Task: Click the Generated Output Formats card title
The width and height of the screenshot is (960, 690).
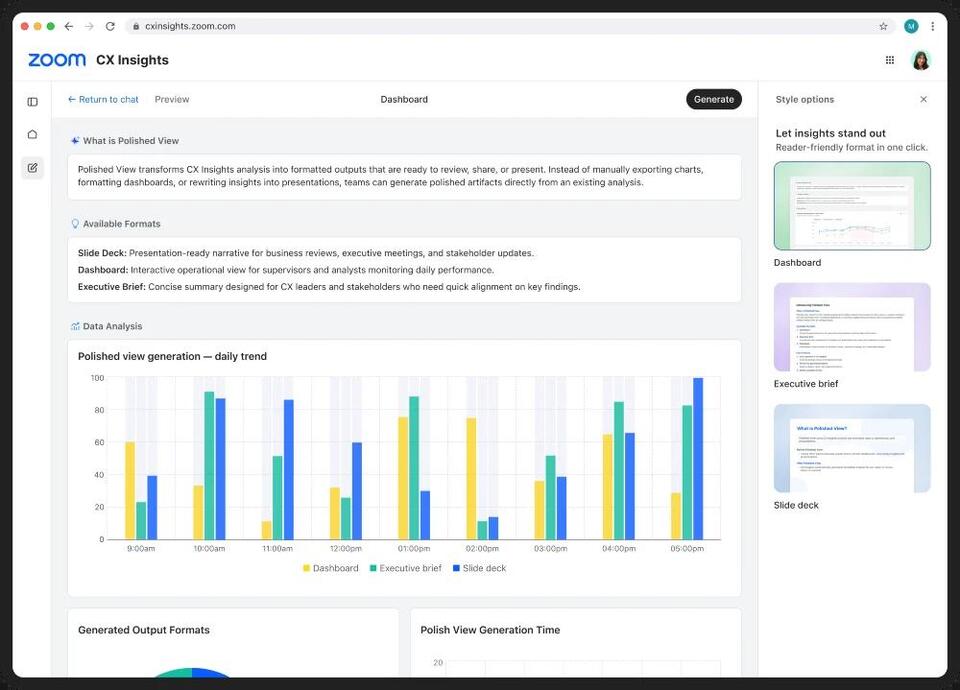Action: [x=144, y=630]
